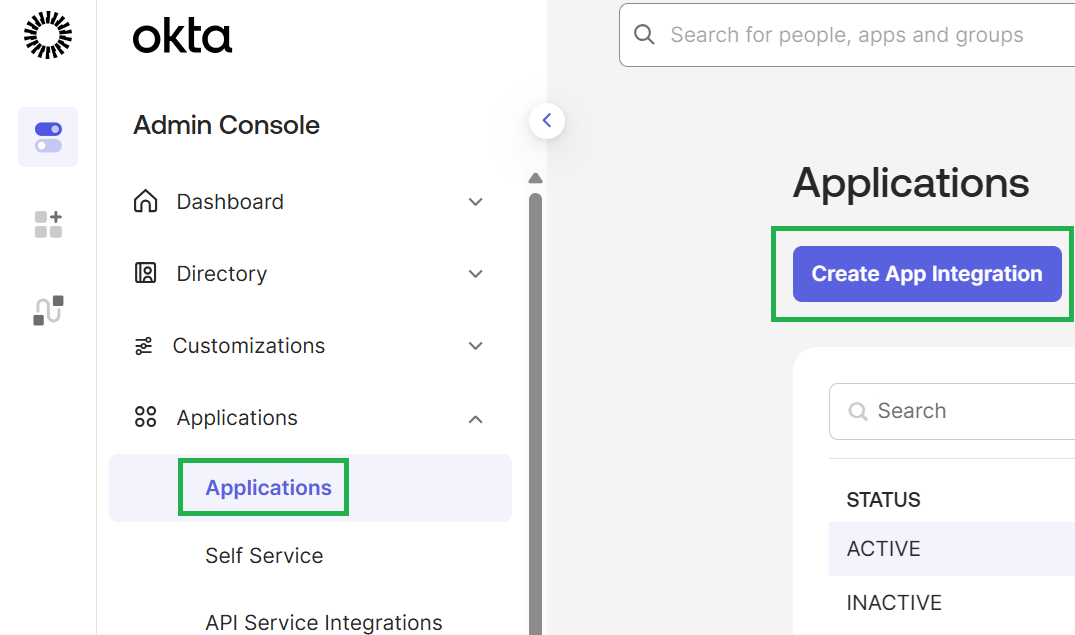Click the Directory address book icon

pos(145,273)
